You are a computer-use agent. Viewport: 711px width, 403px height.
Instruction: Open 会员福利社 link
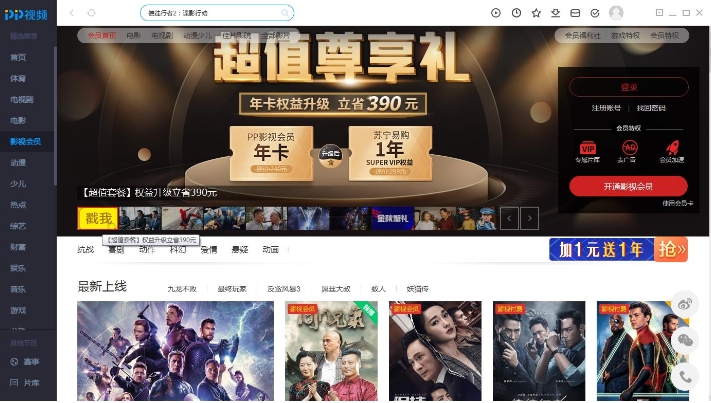583,35
